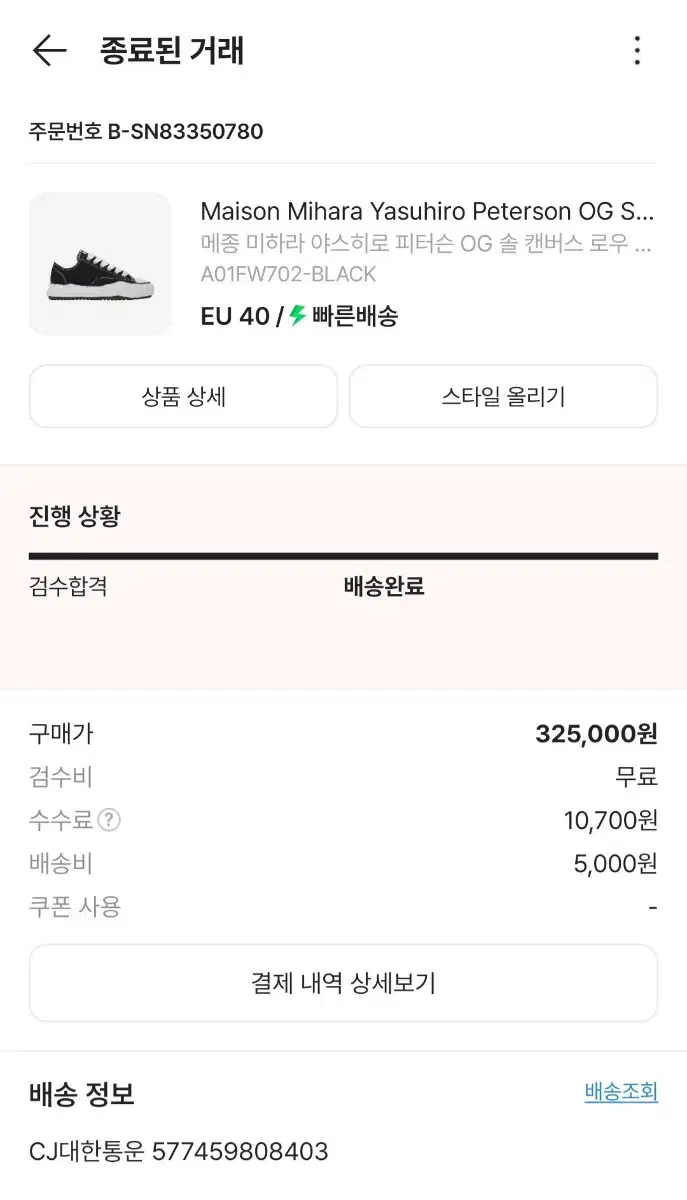The height and width of the screenshot is (1200, 687).
Task: Tap the back arrow icon
Action: [48, 51]
